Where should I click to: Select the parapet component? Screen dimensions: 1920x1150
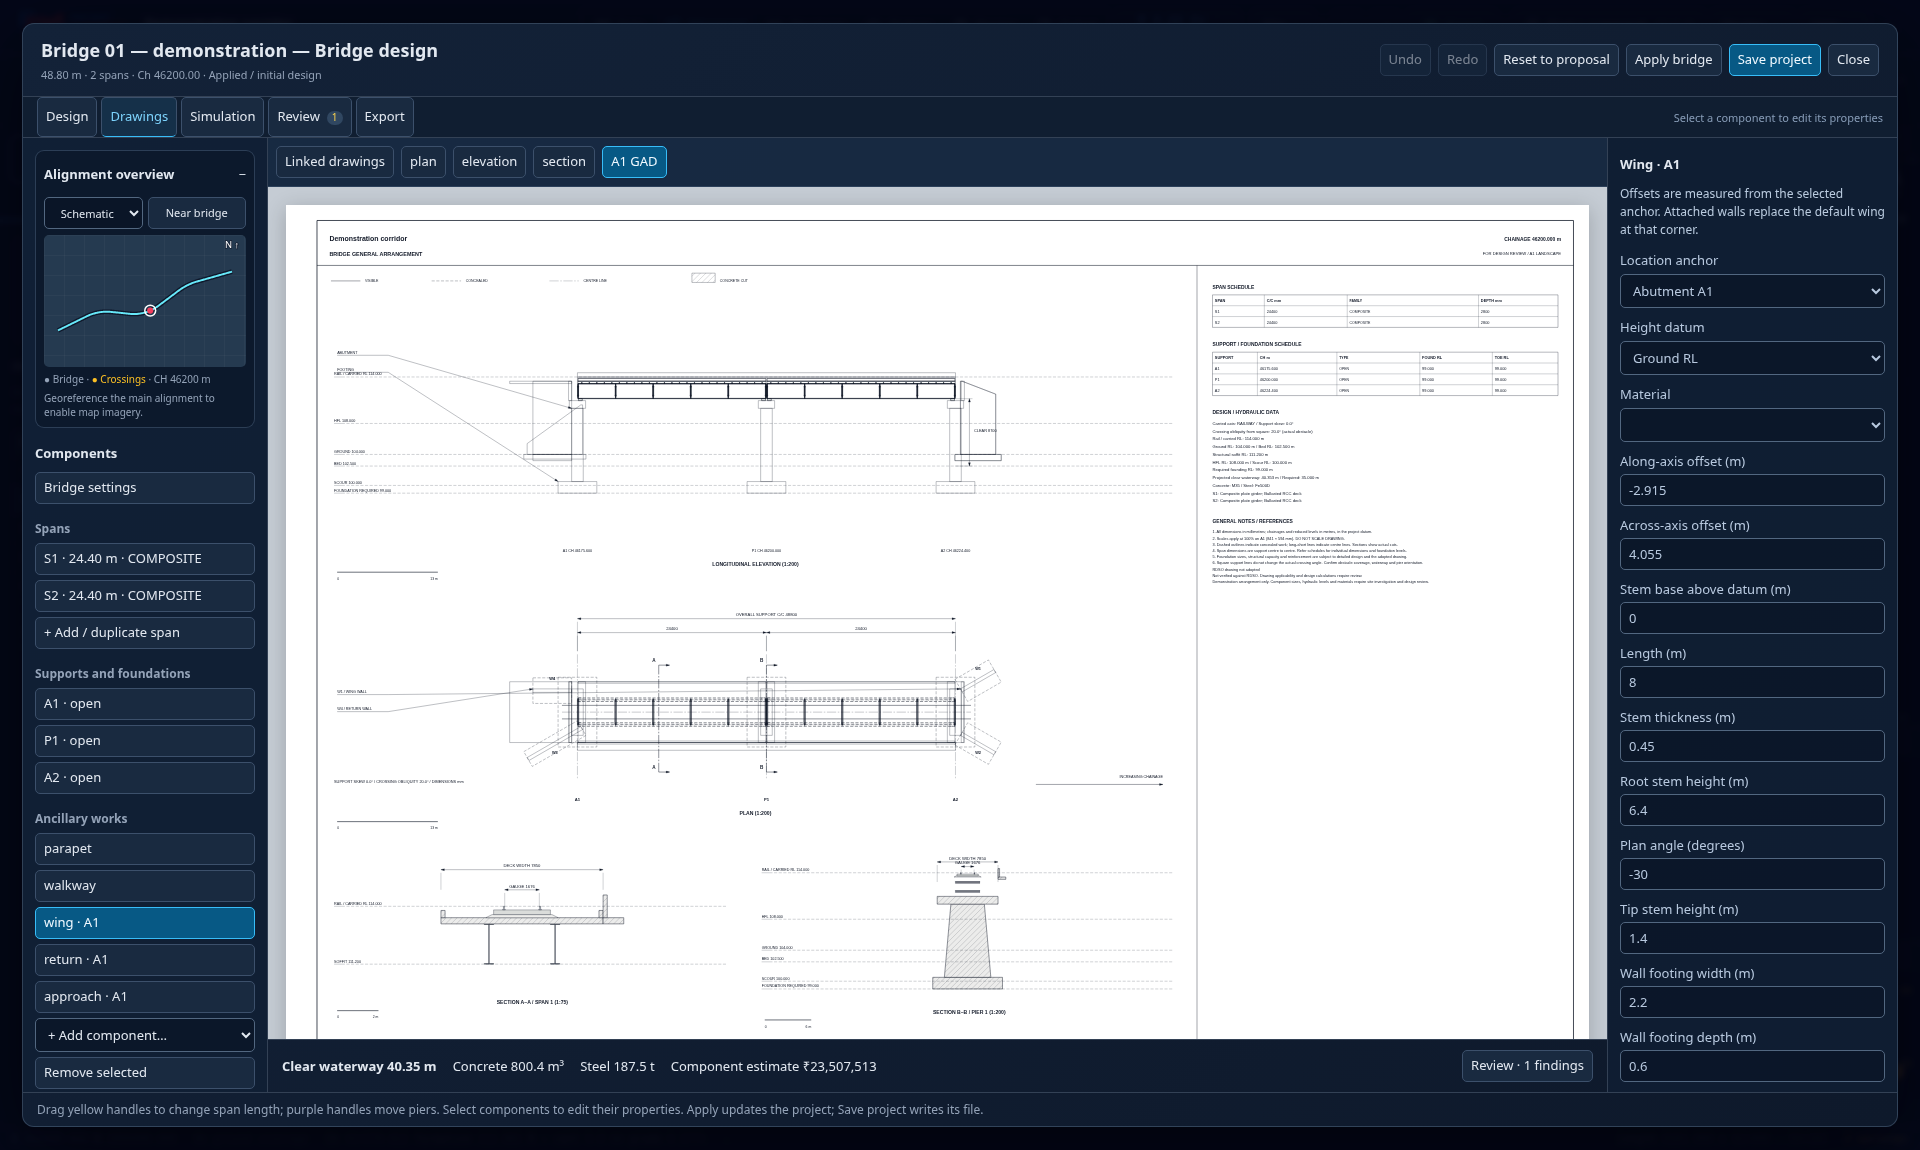tap(145, 849)
